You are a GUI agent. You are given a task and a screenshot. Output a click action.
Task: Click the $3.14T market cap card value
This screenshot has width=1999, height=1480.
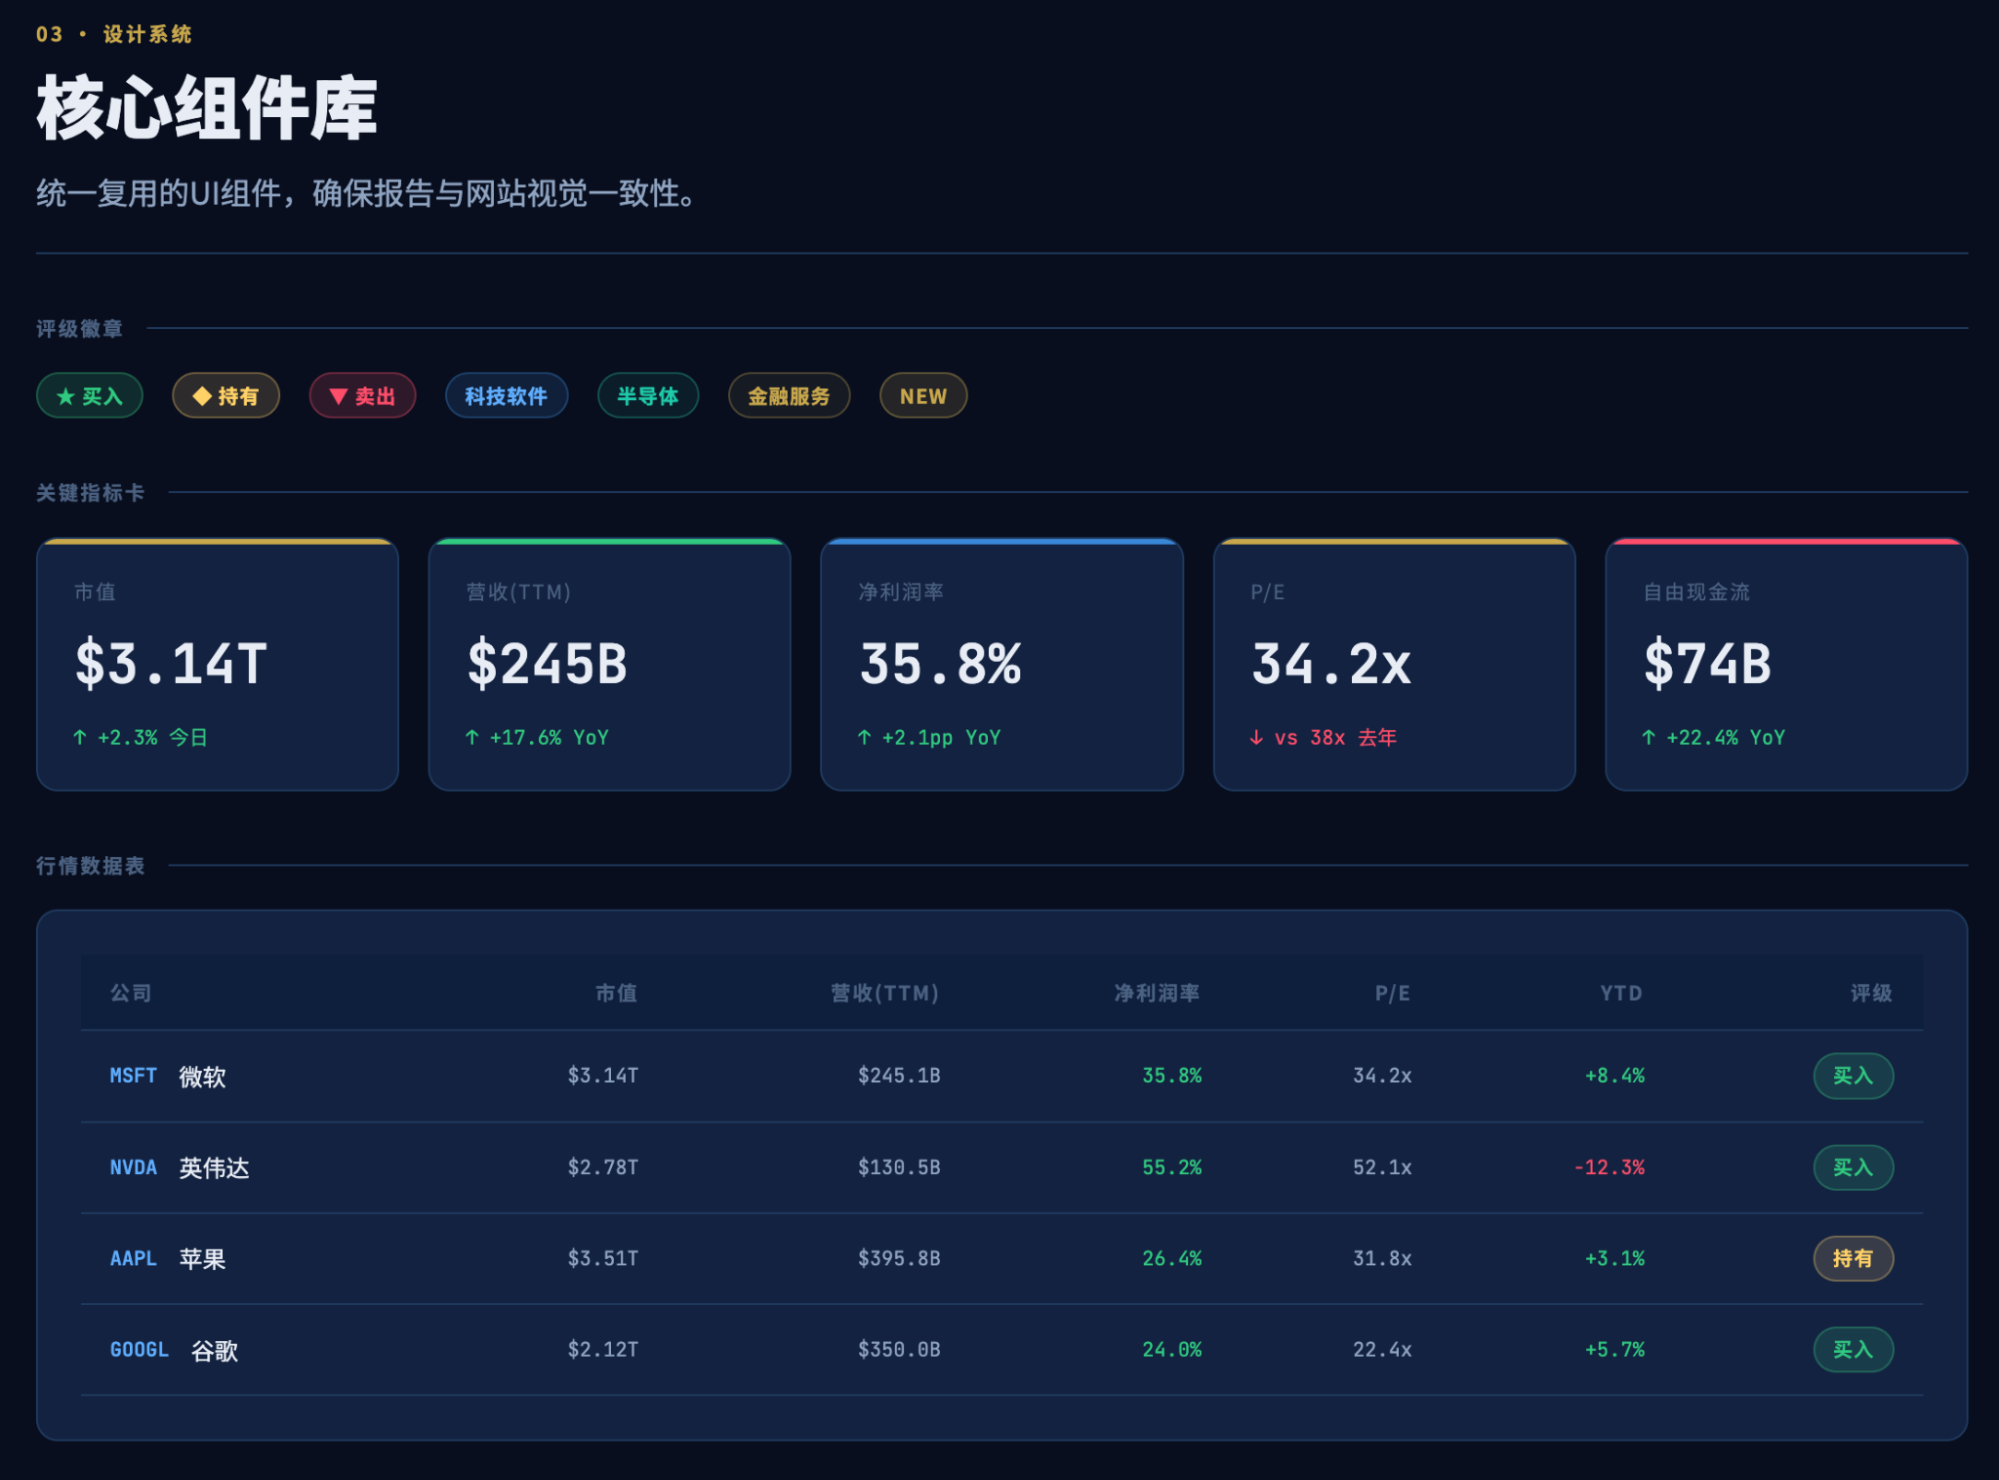[172, 664]
